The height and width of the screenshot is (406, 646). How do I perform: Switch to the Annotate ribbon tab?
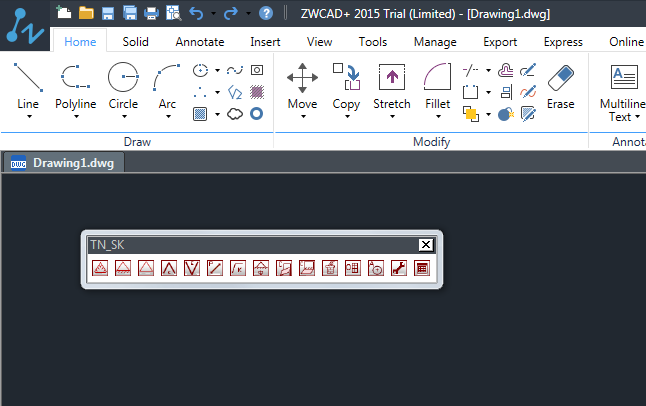(199, 42)
